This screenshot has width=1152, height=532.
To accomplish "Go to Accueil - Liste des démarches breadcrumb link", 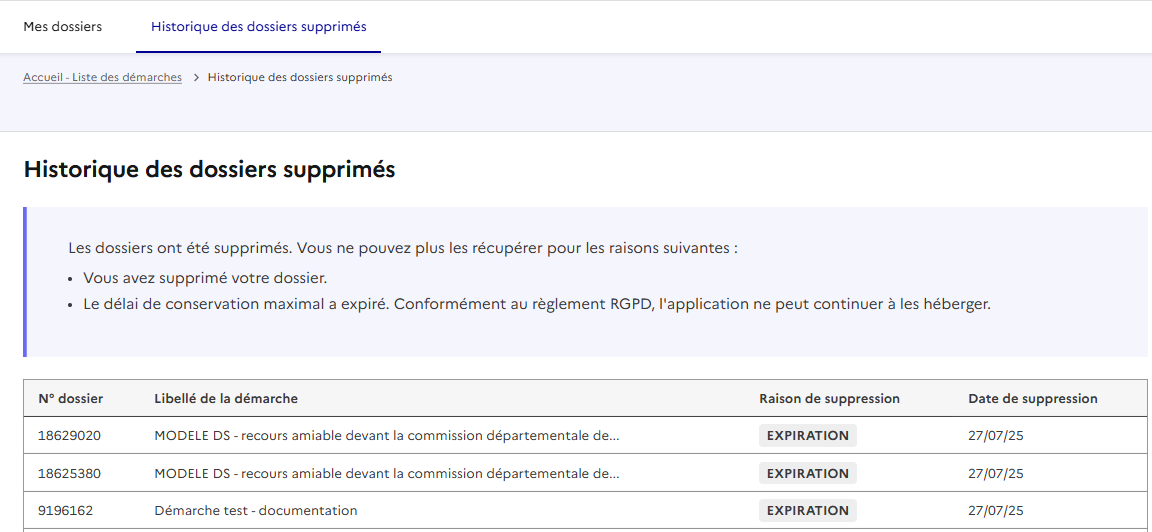I will click(103, 78).
